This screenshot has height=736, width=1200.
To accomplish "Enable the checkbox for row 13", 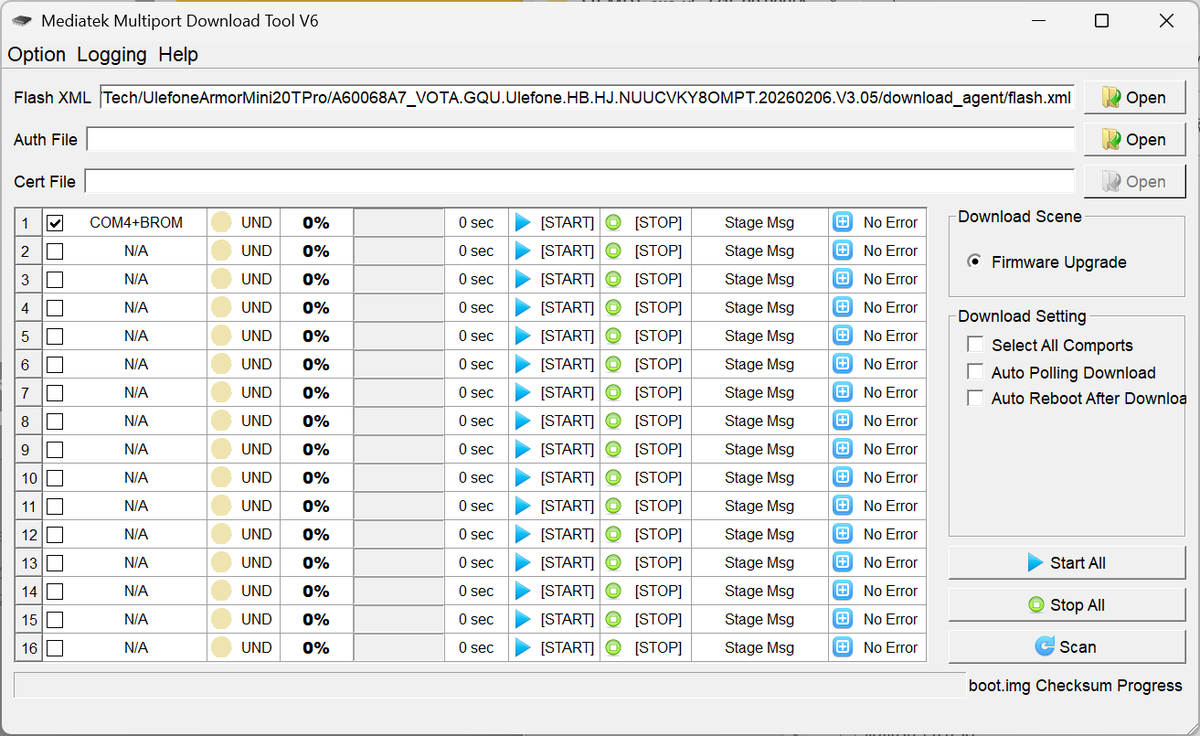I will pyautogui.click(x=55, y=562).
